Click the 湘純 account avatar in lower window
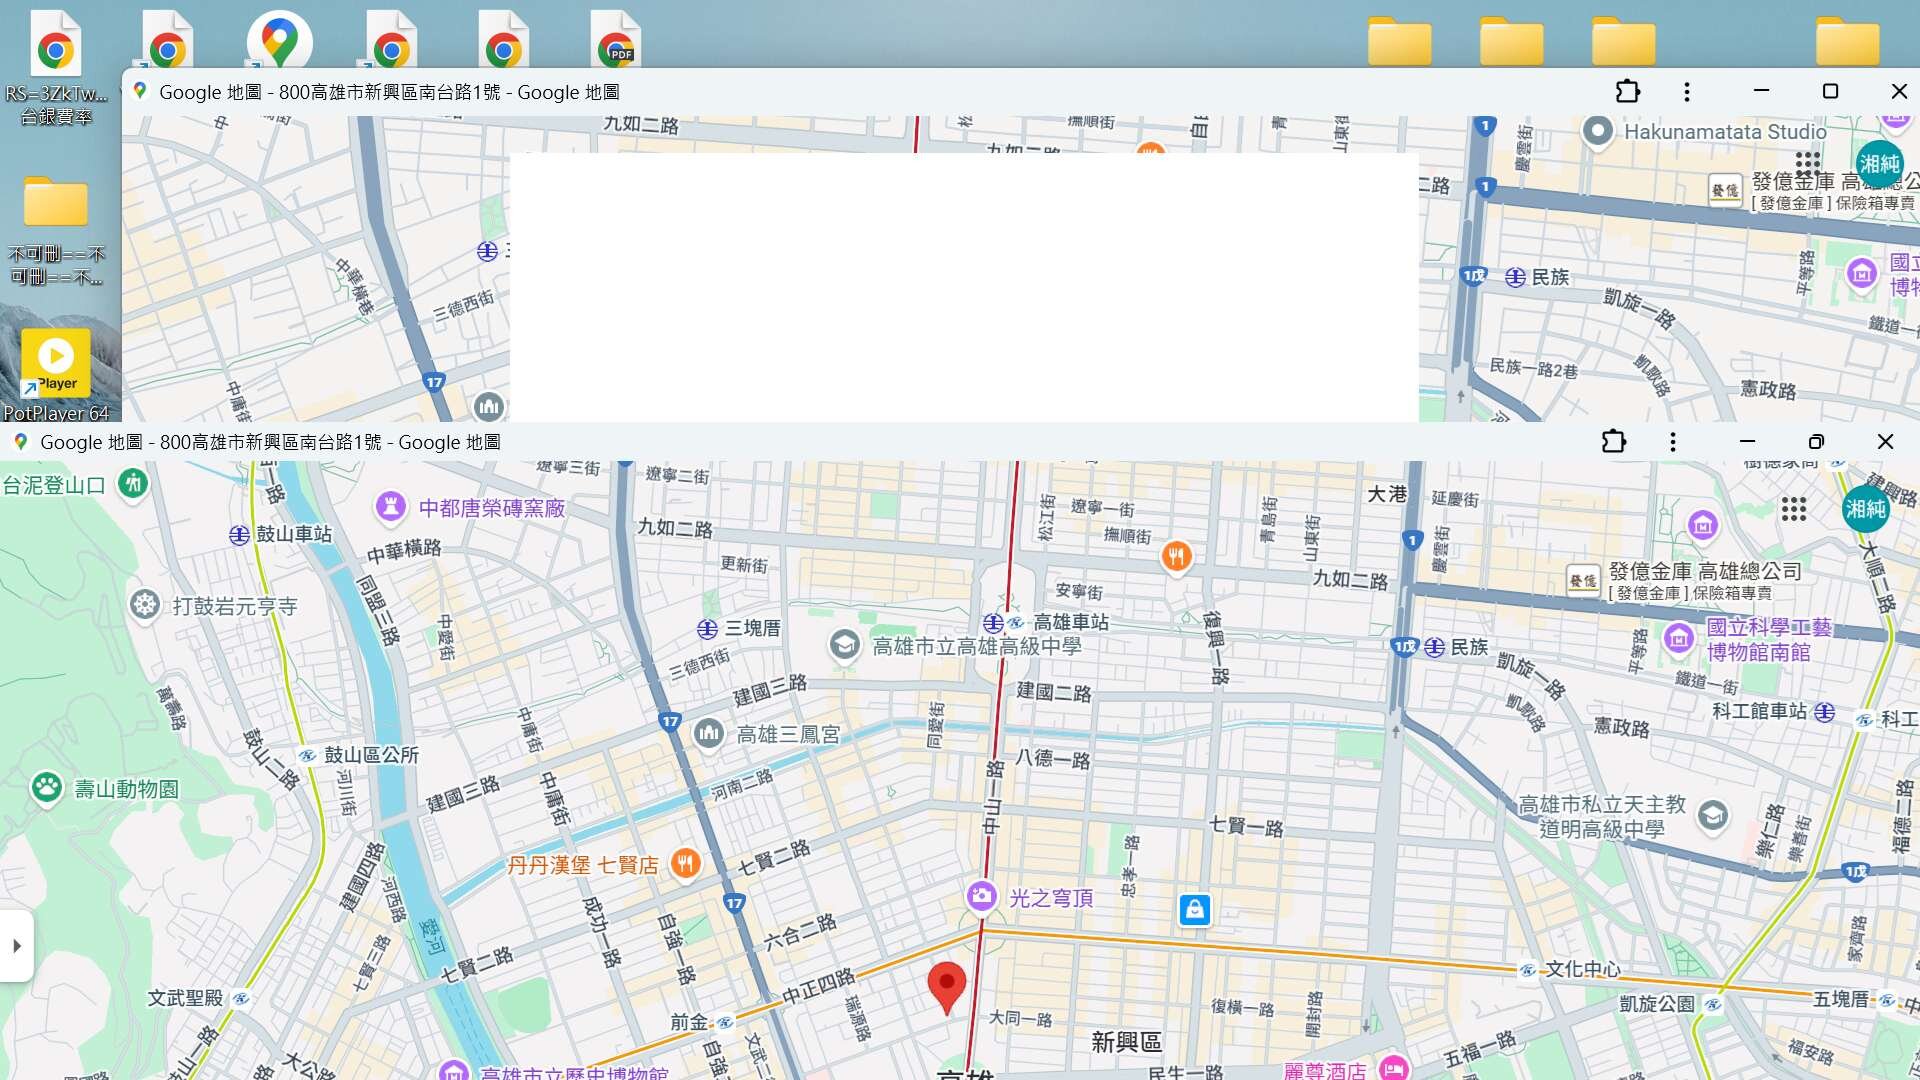This screenshot has height=1080, width=1920. (x=1864, y=509)
